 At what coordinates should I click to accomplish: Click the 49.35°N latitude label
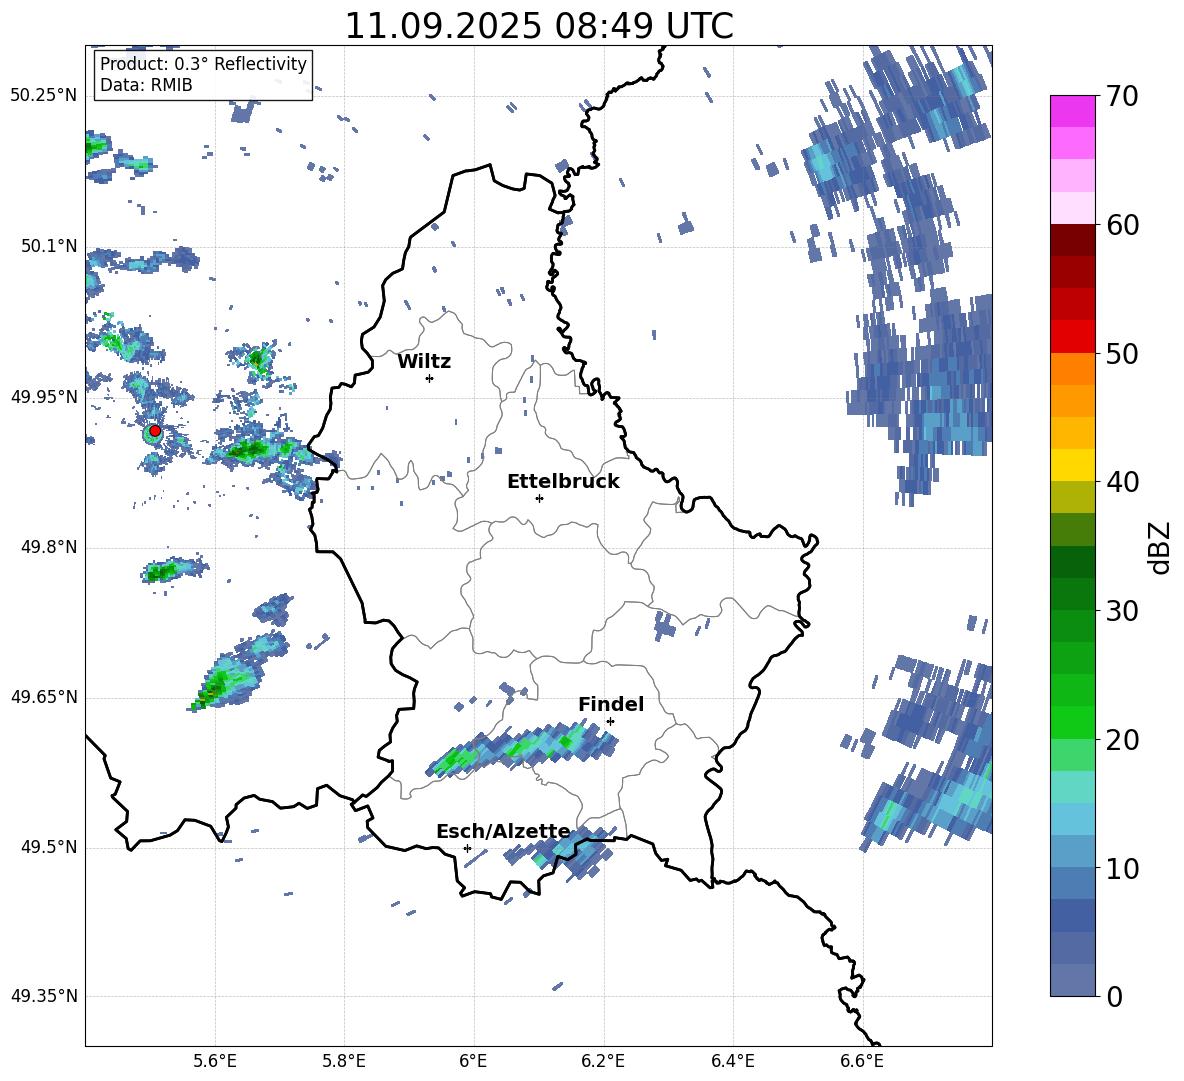[43, 996]
